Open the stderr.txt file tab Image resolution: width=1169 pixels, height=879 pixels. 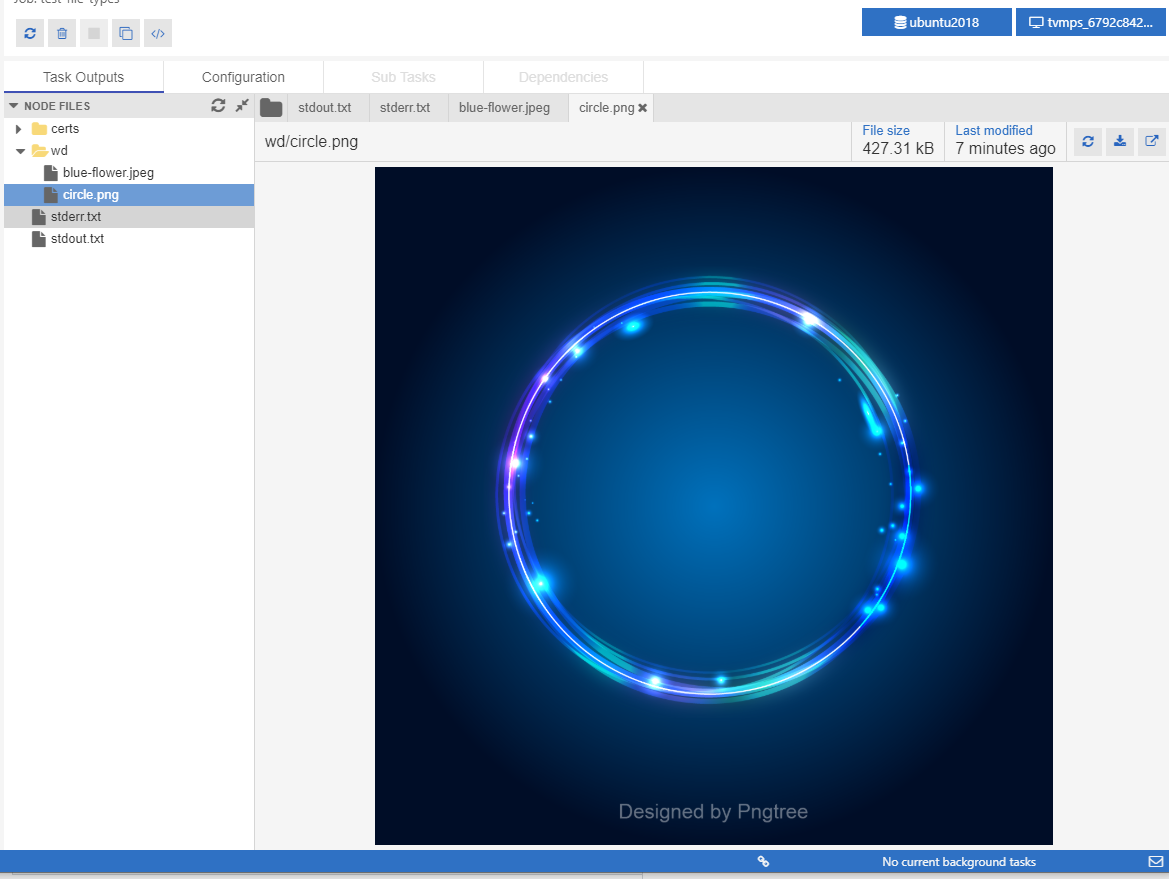click(x=405, y=107)
